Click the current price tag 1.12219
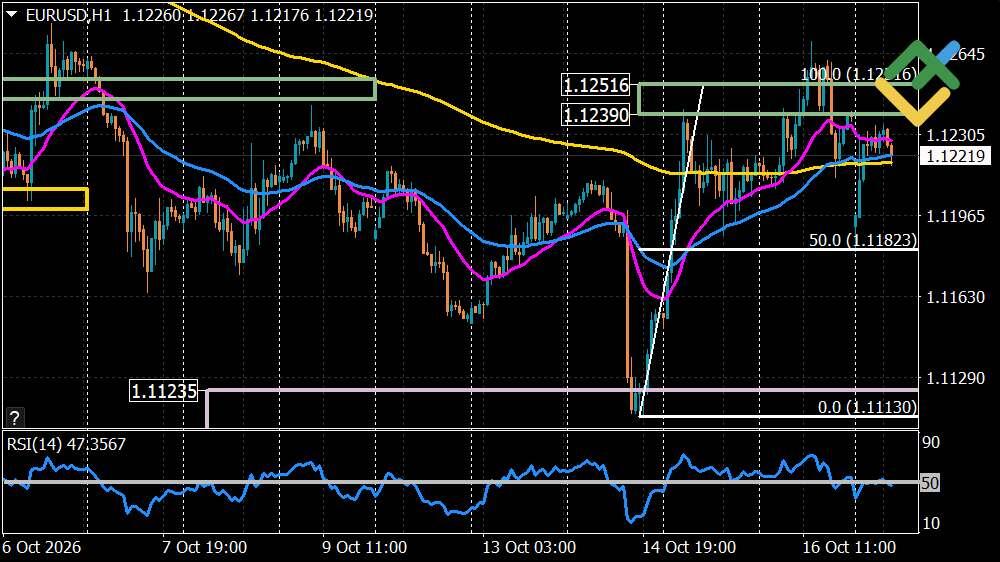 tap(955, 156)
